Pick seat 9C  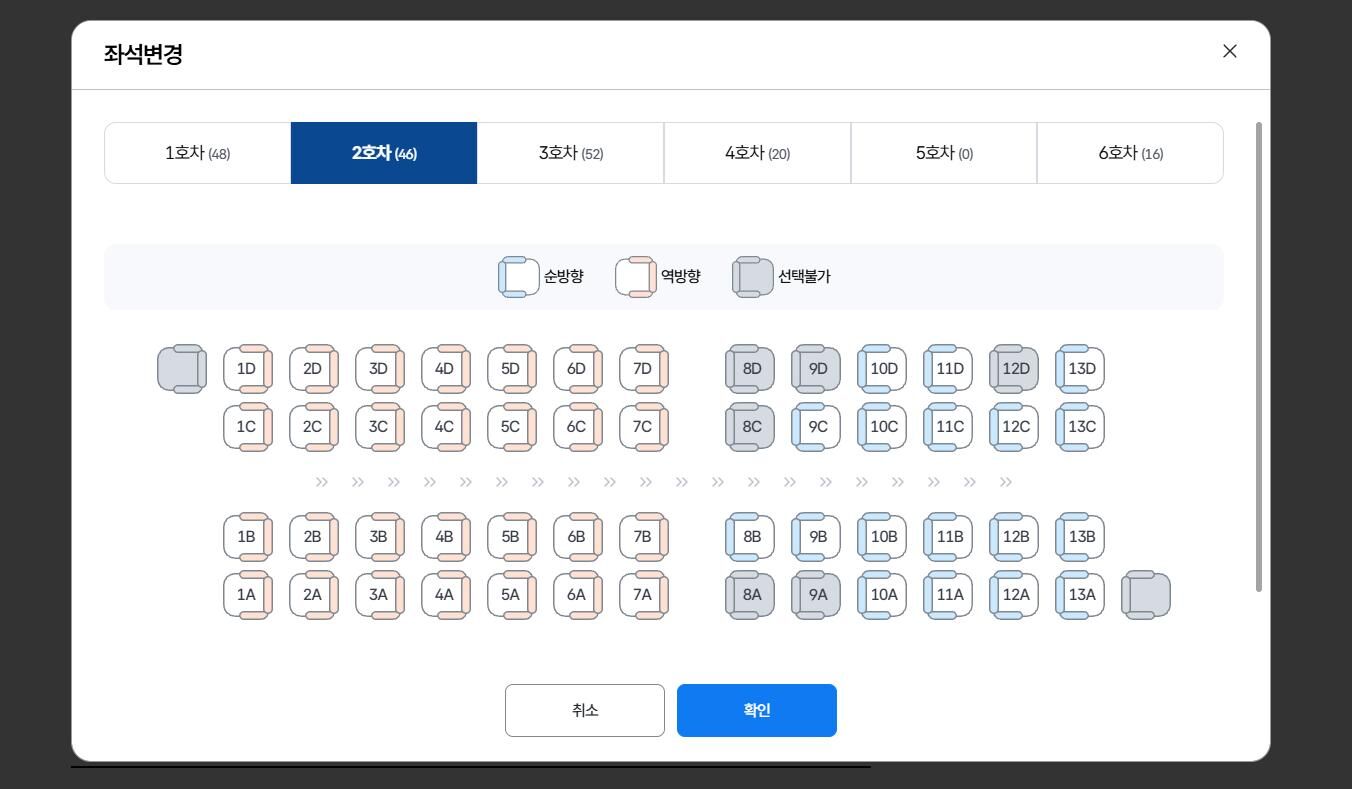point(816,427)
